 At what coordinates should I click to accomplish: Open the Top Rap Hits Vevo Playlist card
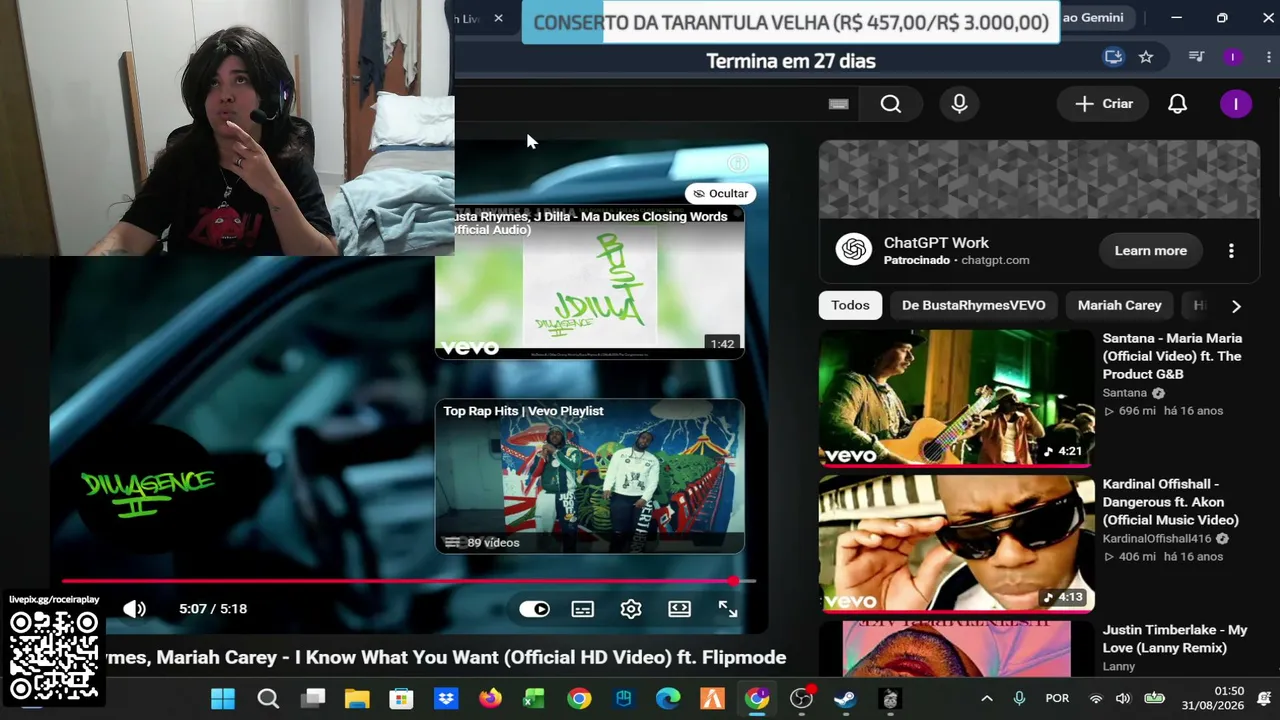click(x=590, y=477)
